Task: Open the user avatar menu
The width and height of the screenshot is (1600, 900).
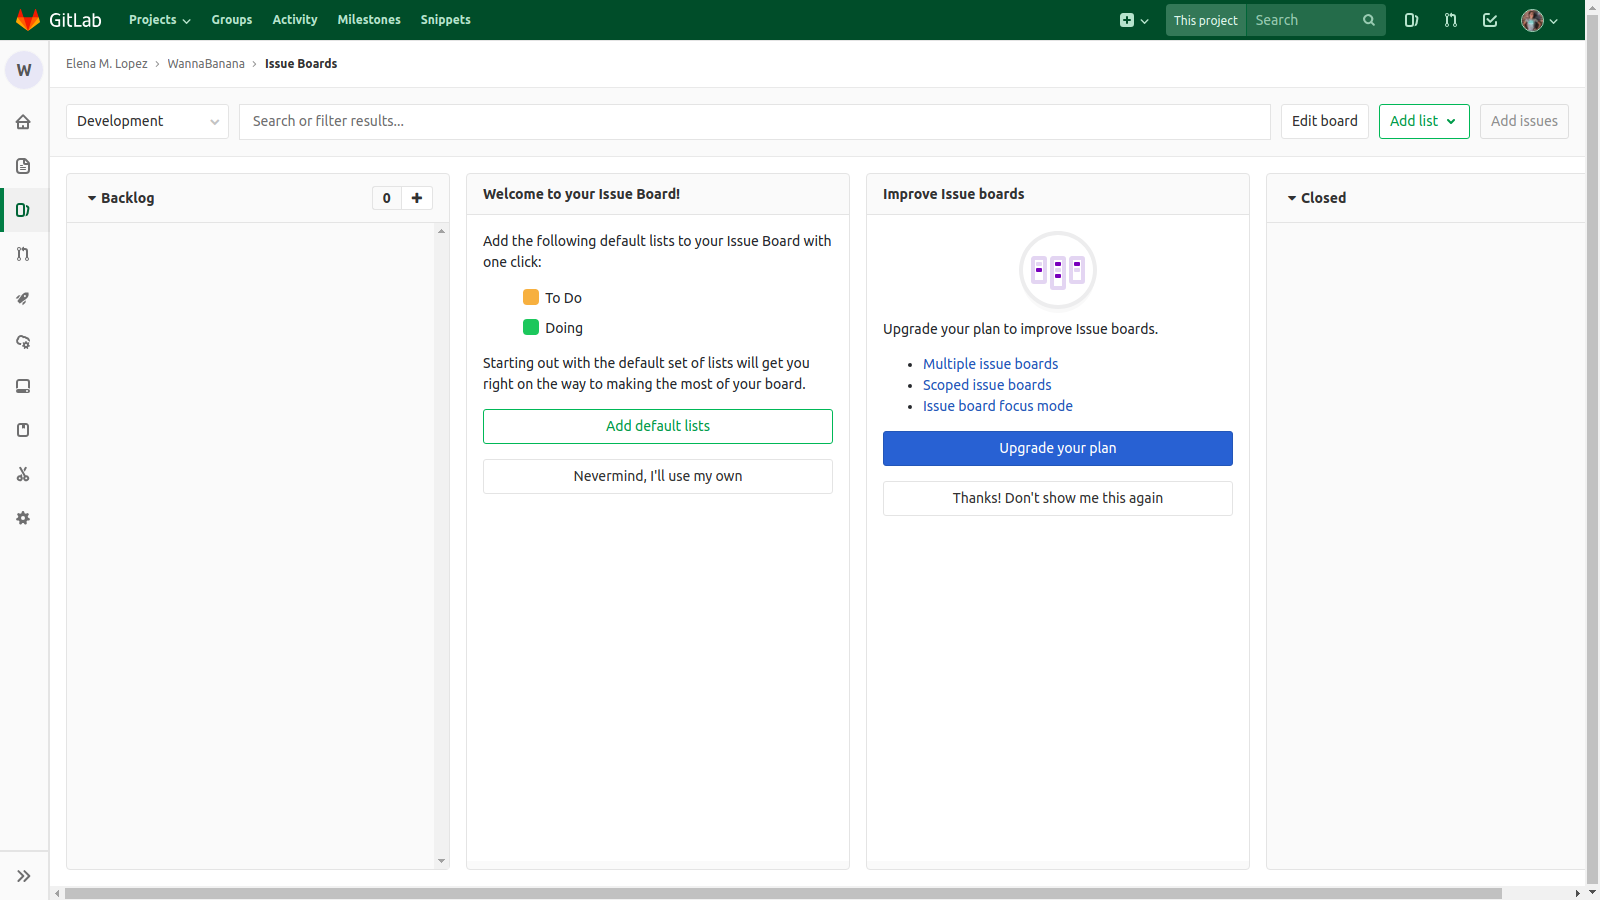Action: 1540,20
